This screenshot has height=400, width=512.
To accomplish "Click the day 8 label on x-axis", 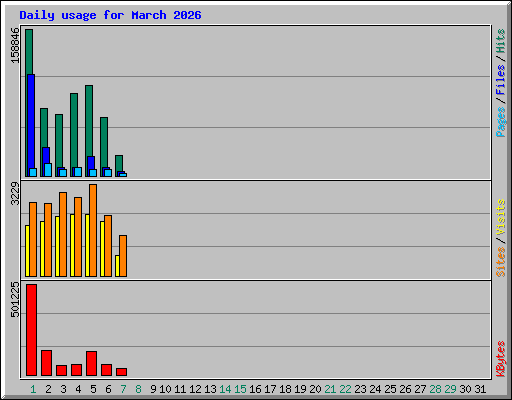I will pos(138,389).
